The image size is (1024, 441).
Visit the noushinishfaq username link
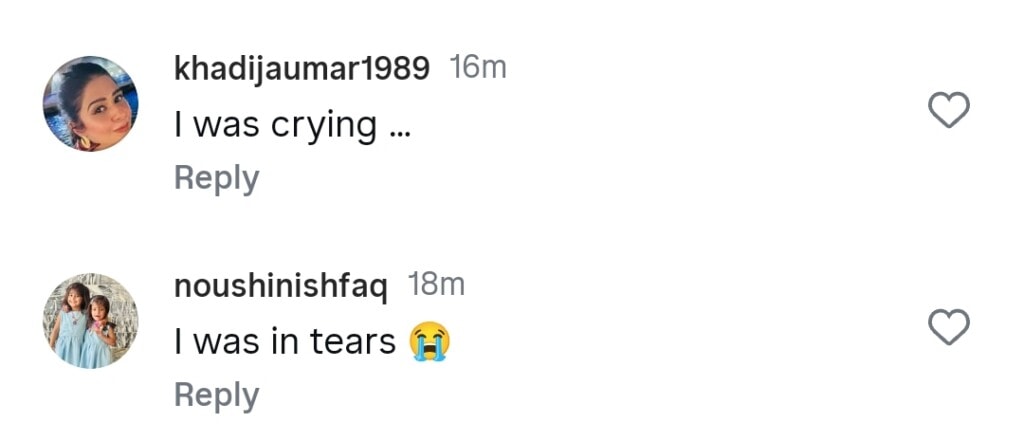[x=281, y=286]
